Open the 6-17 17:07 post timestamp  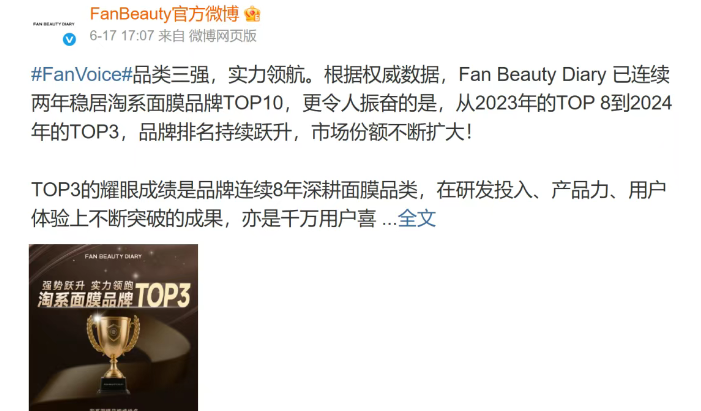coord(122,36)
